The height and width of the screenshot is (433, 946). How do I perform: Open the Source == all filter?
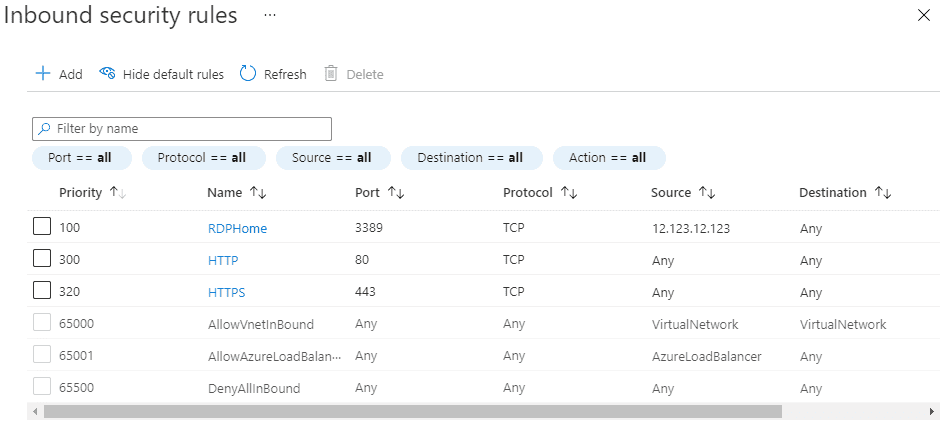point(333,158)
